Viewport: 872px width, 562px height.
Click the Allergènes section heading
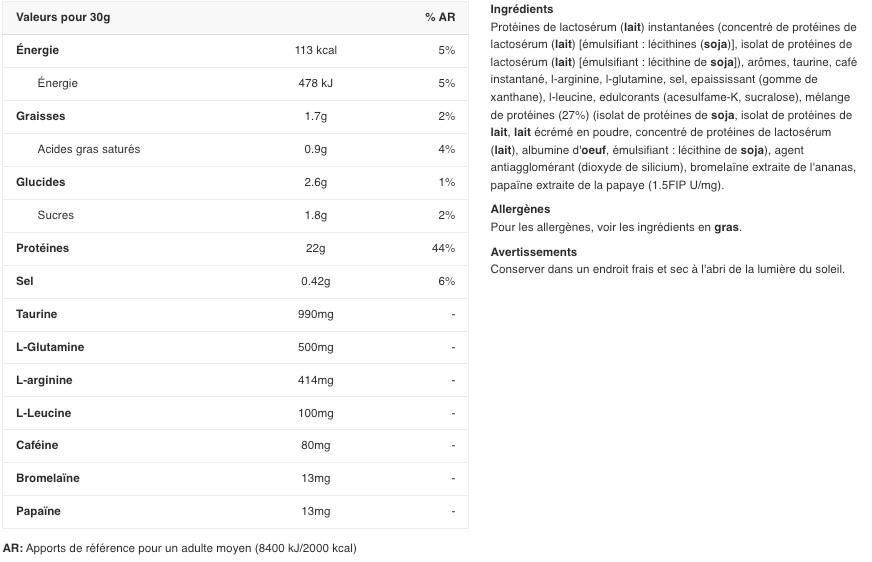coord(520,209)
